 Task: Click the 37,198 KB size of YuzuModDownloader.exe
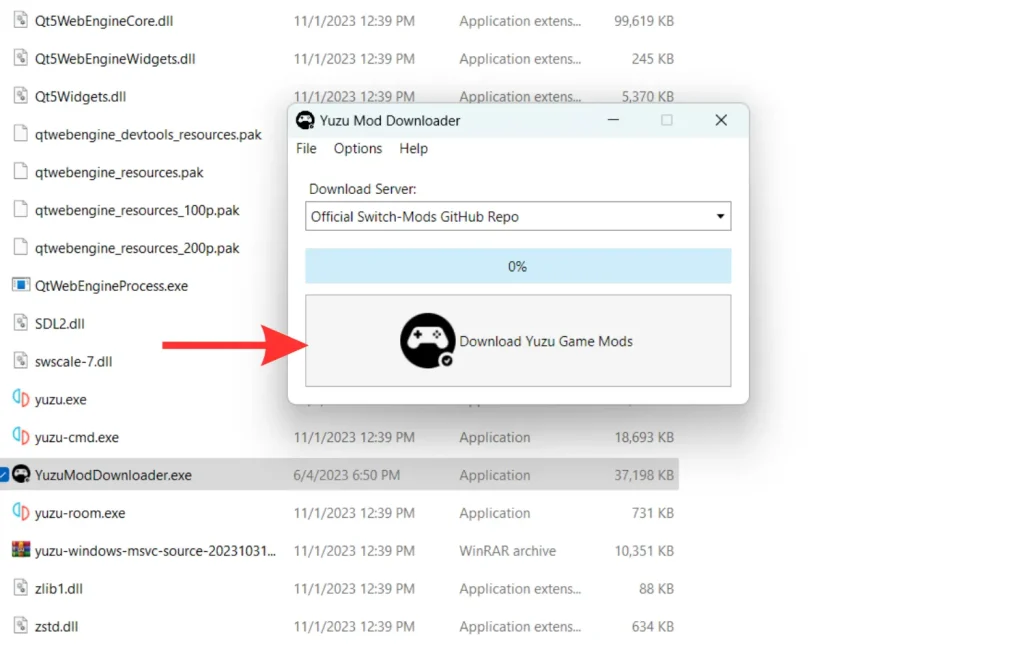[644, 475]
